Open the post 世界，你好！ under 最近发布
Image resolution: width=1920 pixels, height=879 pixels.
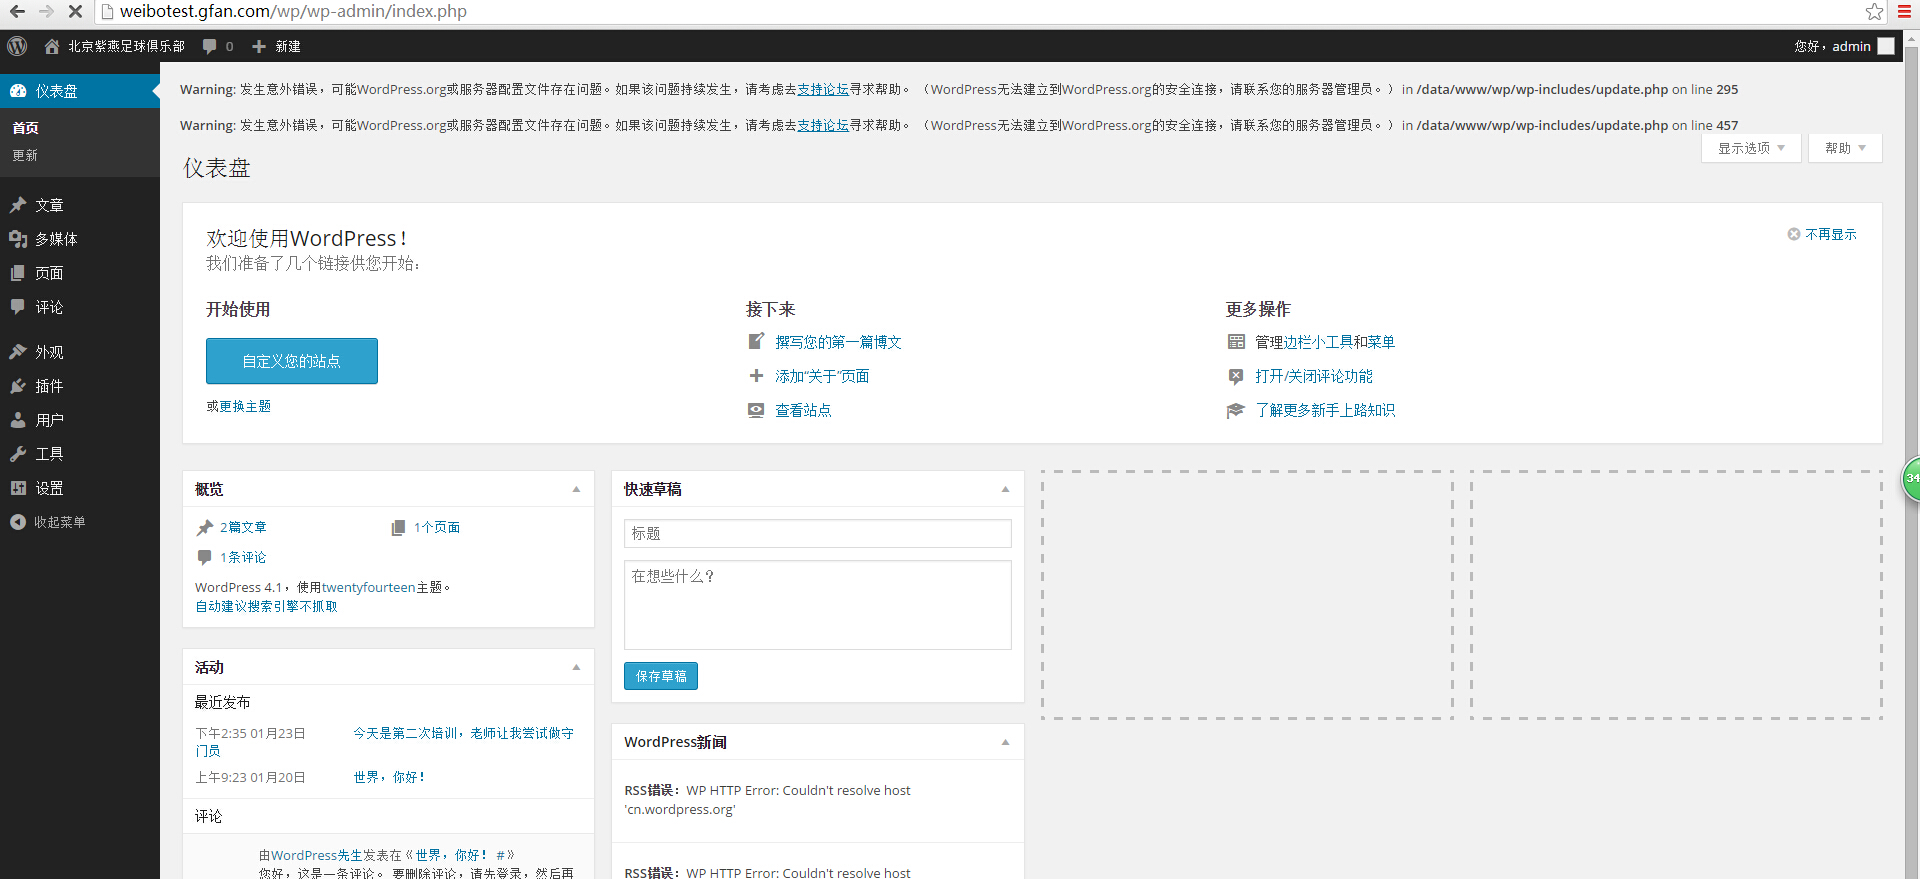click(389, 777)
